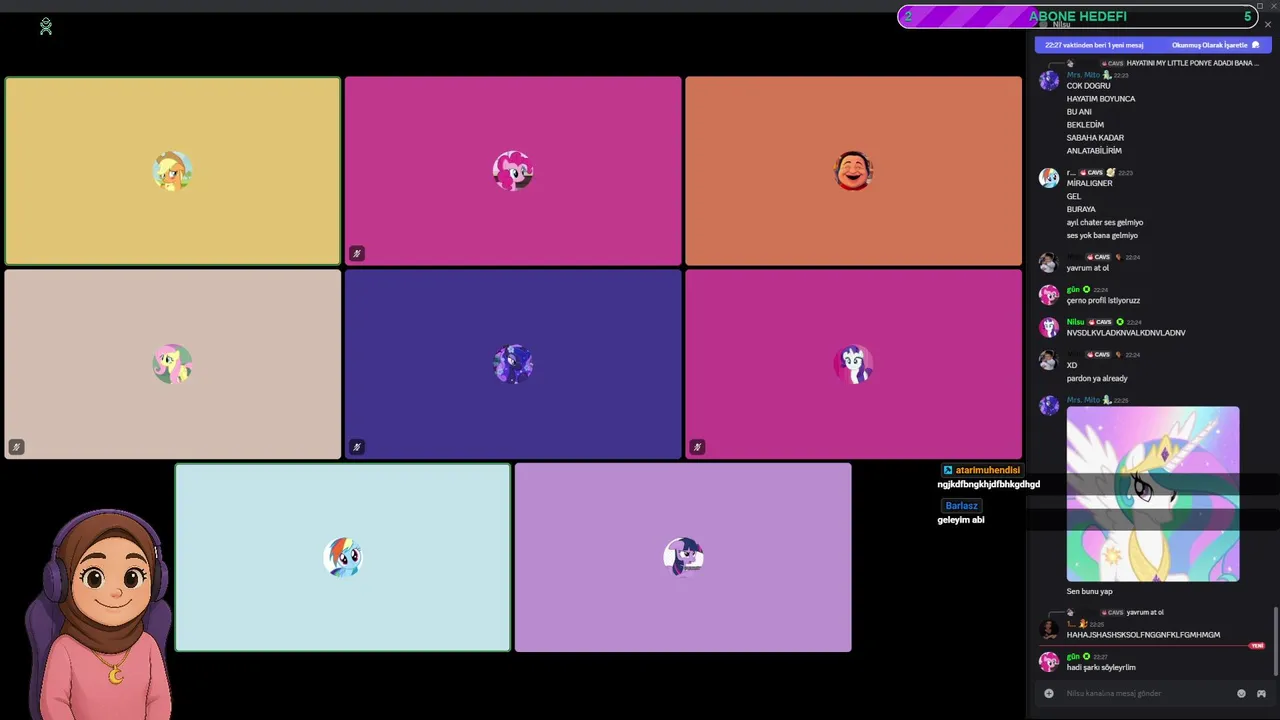
Task: Select the Applejack avatar in the yellow tile
Action: tap(172, 171)
